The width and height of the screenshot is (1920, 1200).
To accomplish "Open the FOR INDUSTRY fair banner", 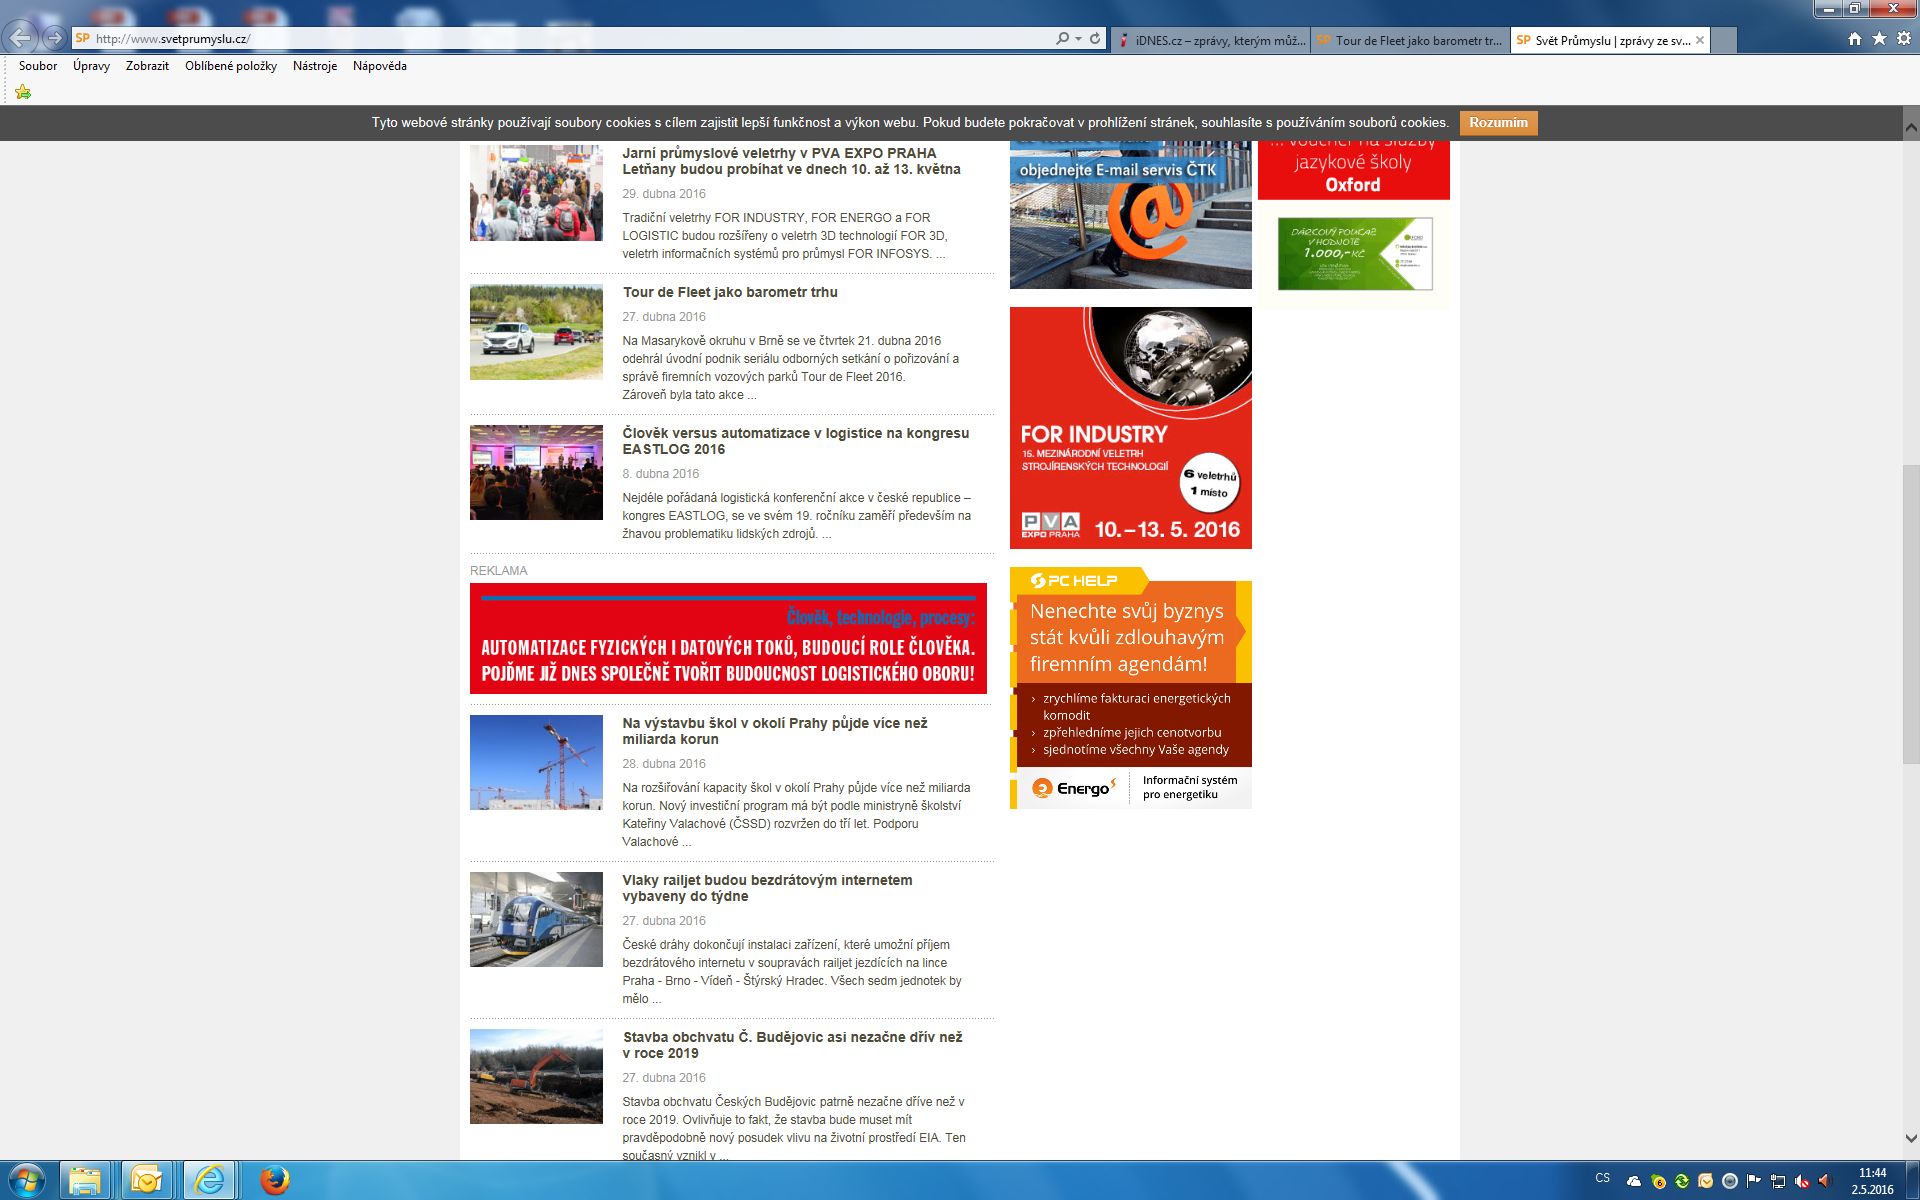I will [1130, 428].
